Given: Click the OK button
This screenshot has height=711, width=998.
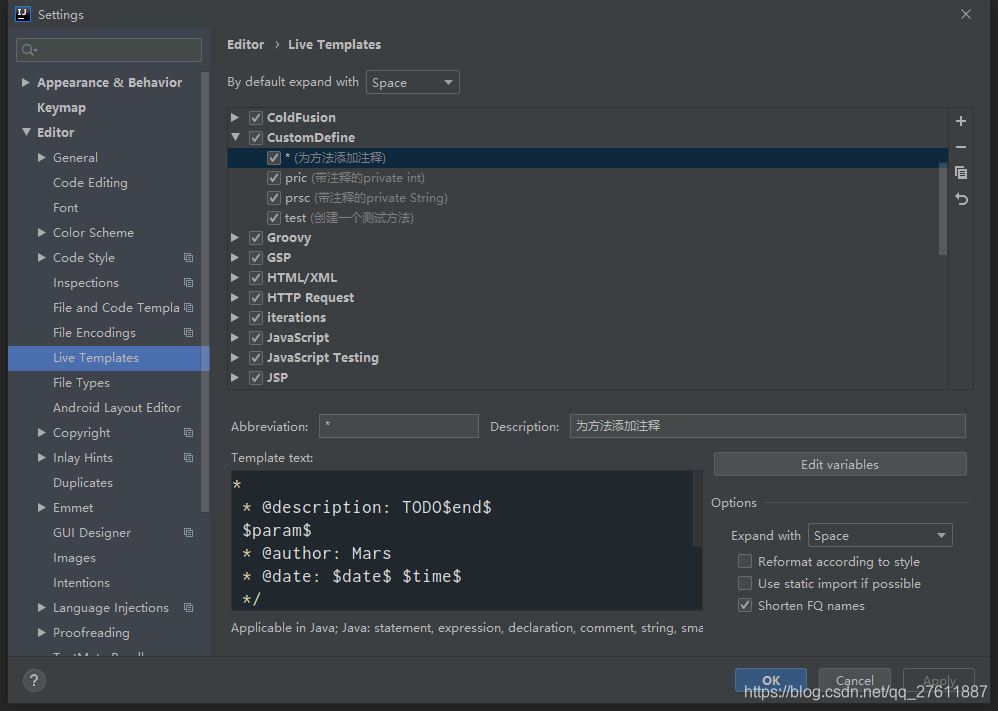Looking at the screenshot, I should 771,680.
